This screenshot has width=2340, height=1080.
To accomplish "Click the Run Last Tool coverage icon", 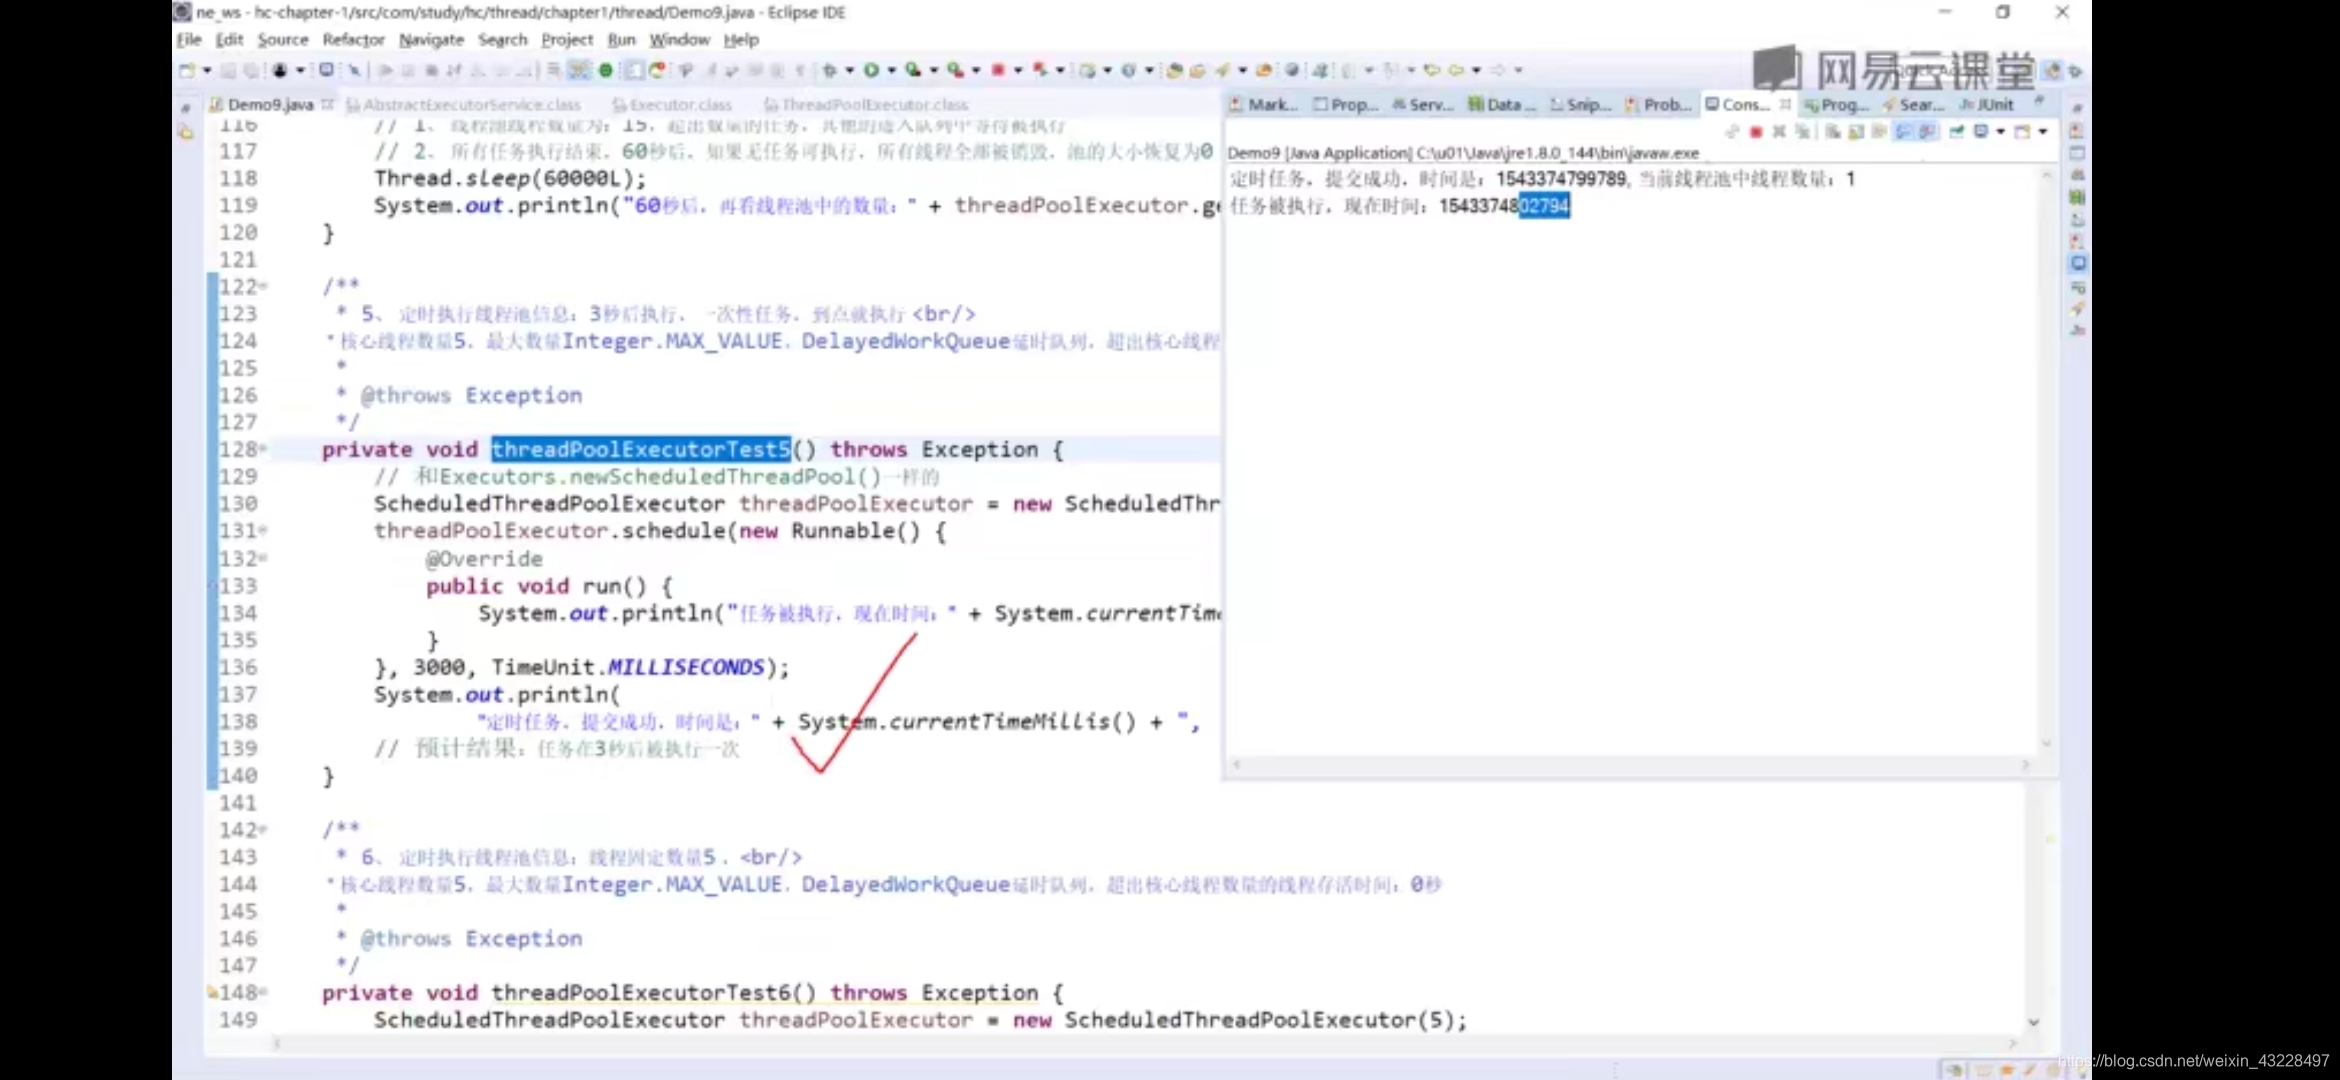I will tap(913, 70).
